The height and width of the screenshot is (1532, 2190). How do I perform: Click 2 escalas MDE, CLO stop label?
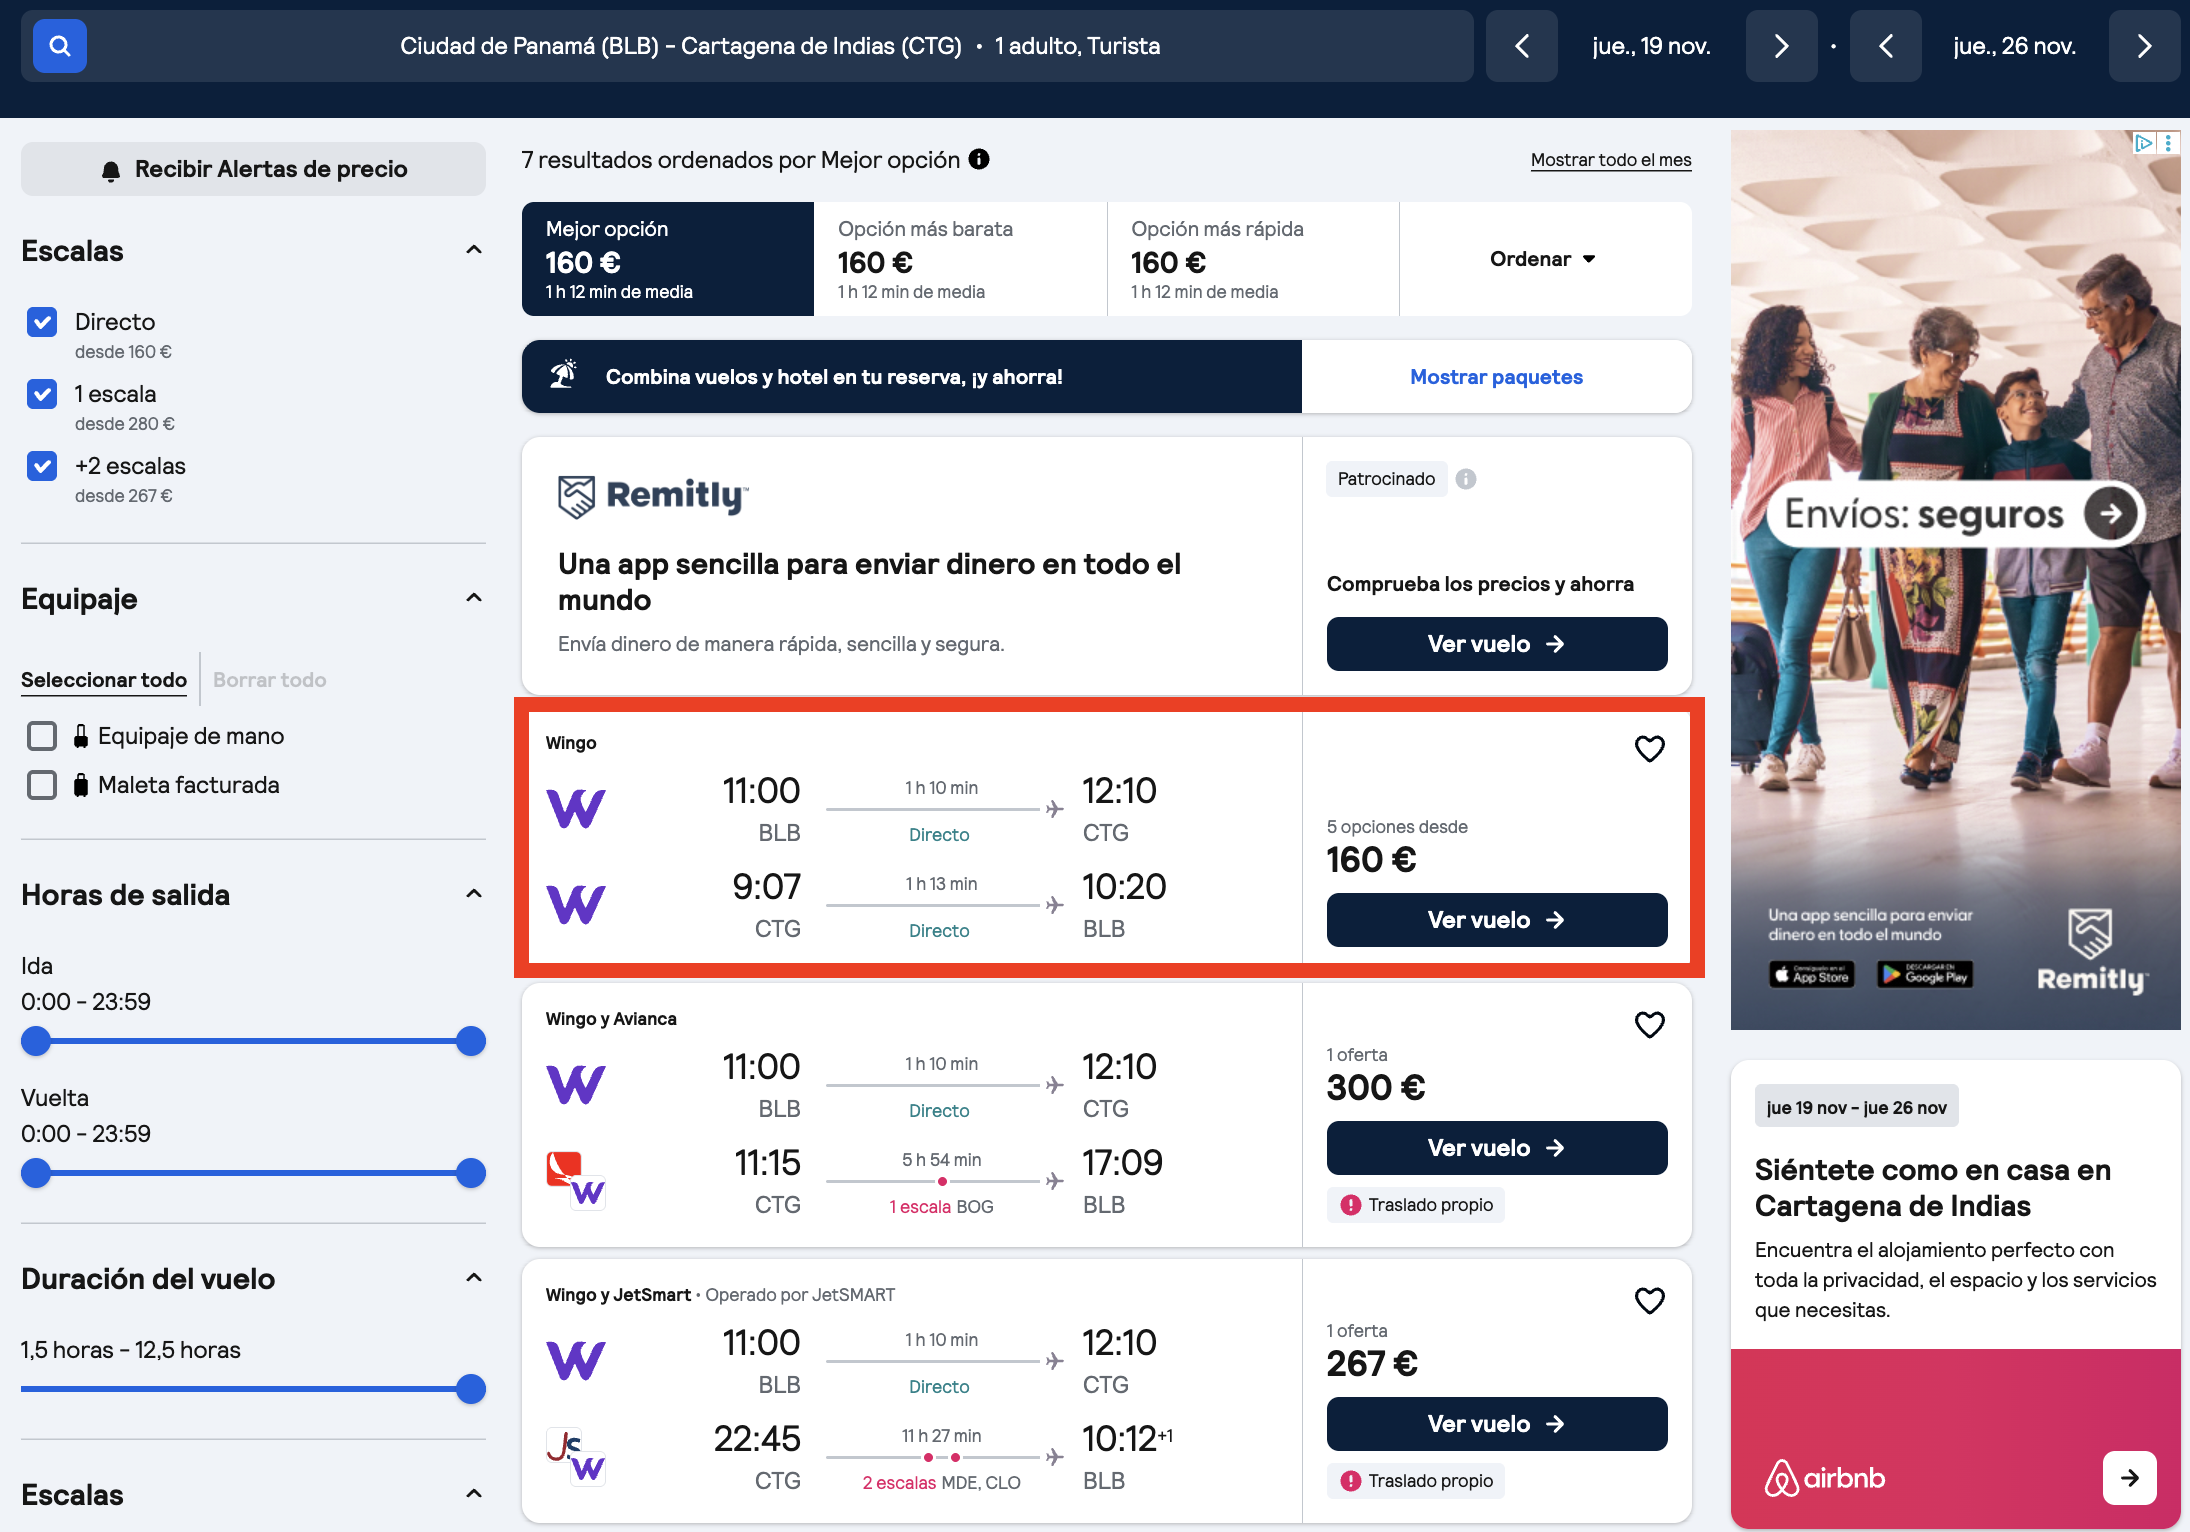click(941, 1483)
